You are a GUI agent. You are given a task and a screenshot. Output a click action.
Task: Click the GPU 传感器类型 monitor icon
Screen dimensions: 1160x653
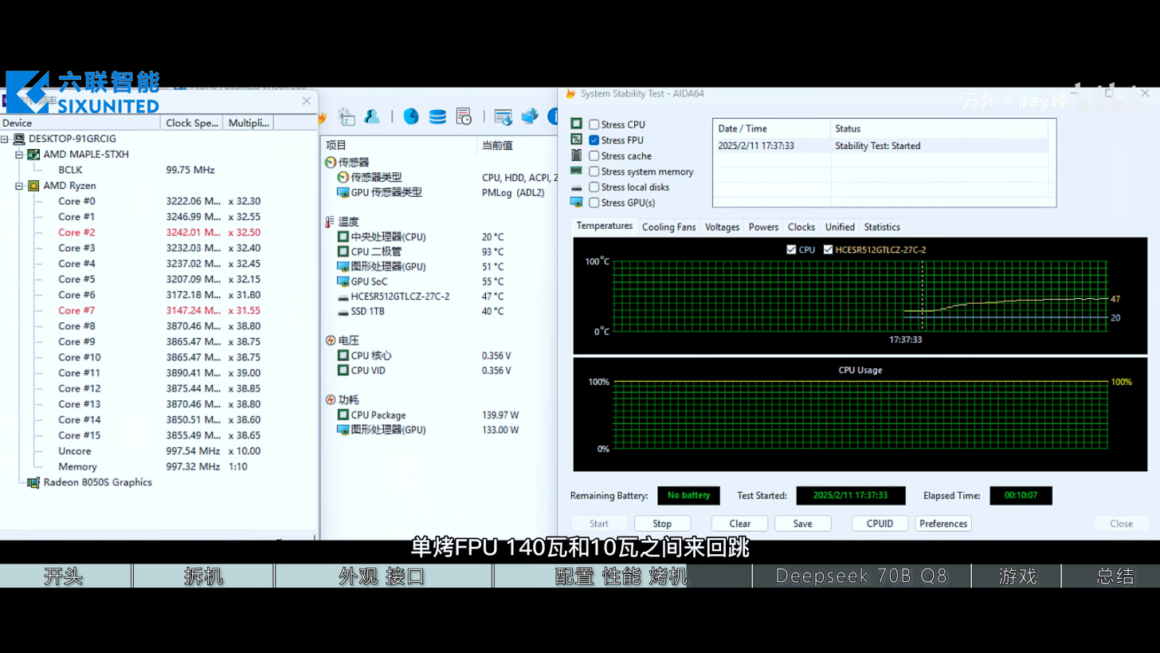coord(343,192)
